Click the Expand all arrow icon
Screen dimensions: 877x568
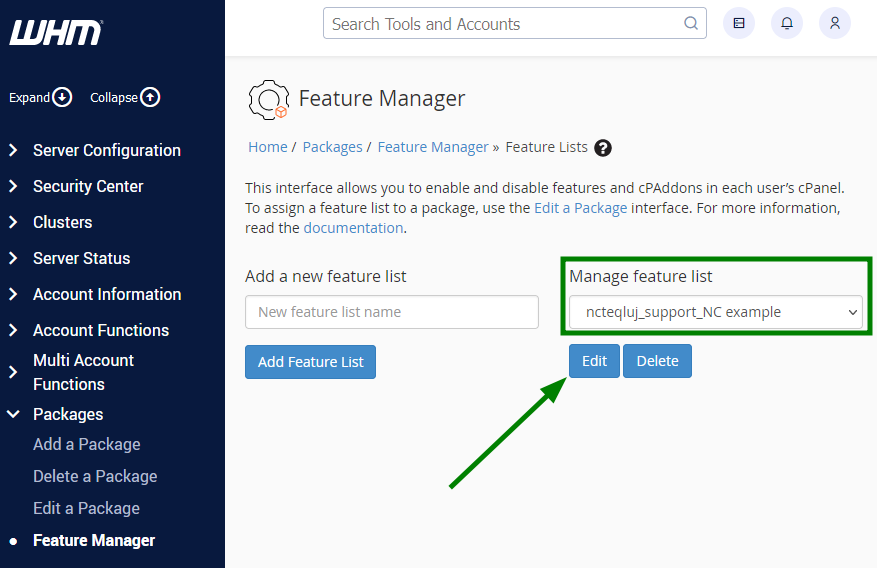click(x=62, y=97)
